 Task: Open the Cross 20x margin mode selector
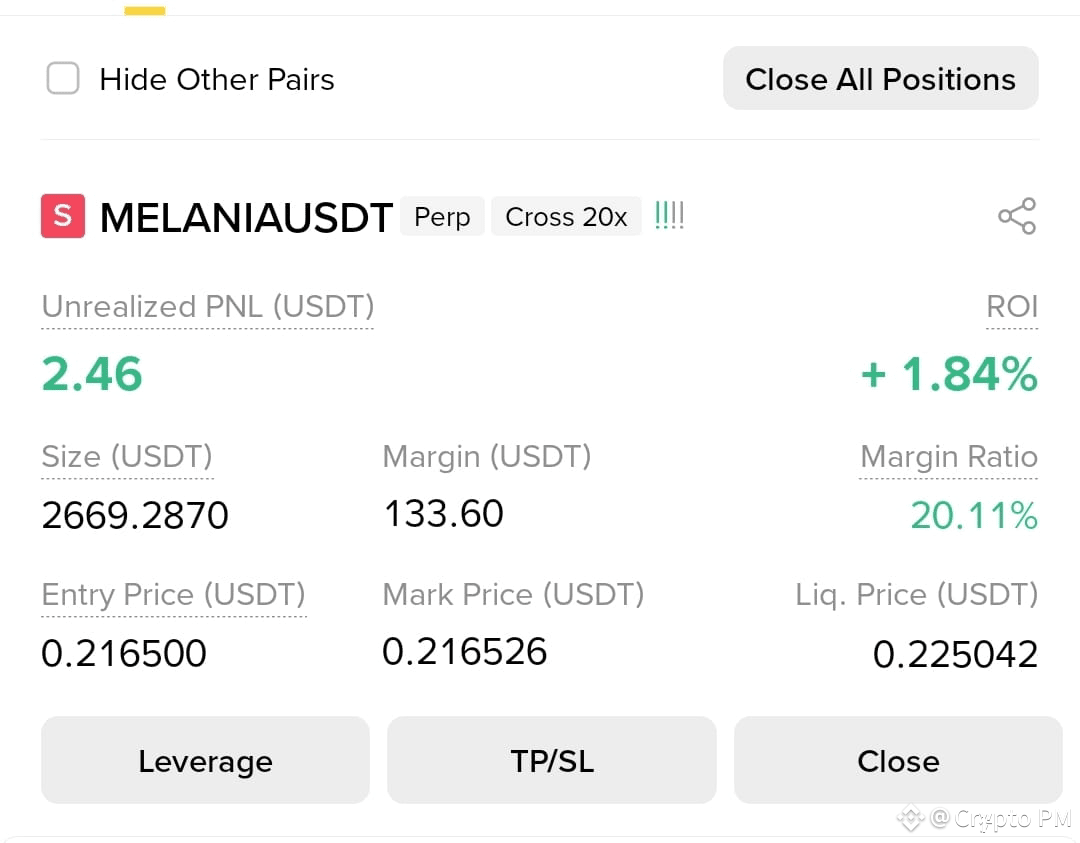click(x=566, y=216)
